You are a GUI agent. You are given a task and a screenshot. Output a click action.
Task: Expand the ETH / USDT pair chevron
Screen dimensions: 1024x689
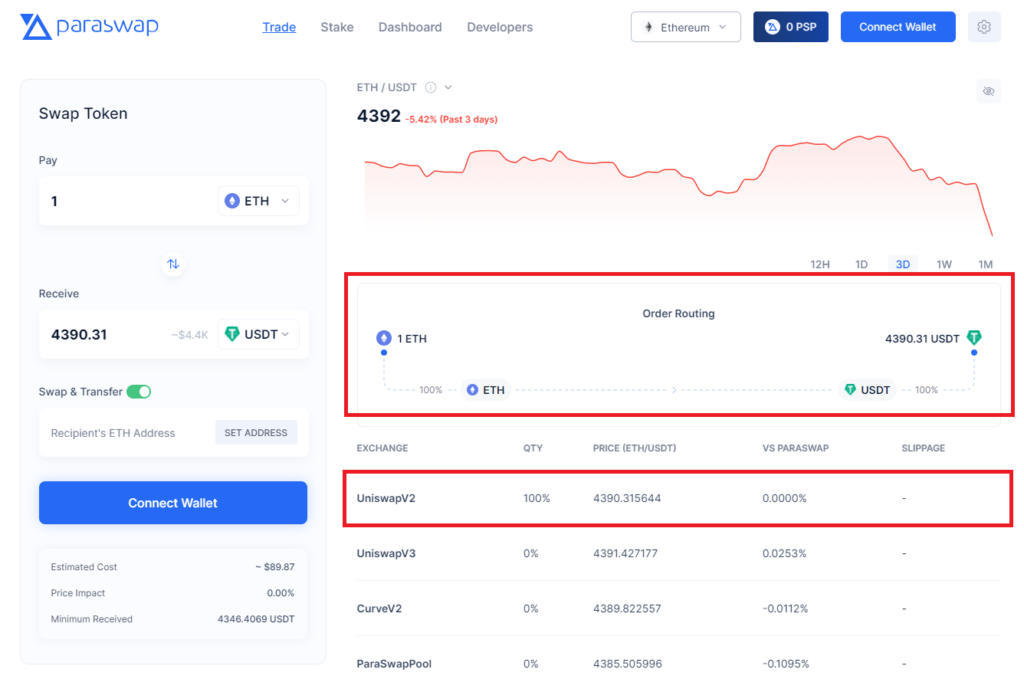(x=448, y=88)
